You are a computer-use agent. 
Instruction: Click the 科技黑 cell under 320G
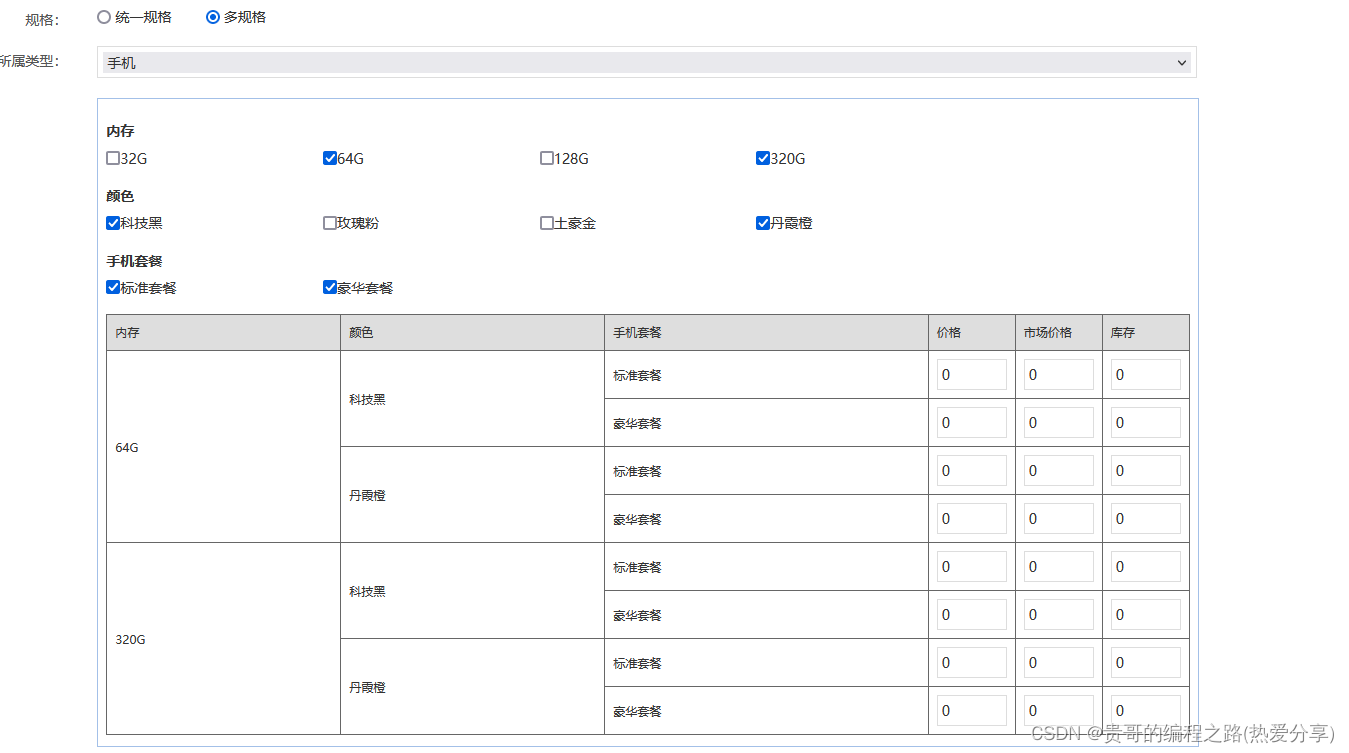click(x=472, y=591)
